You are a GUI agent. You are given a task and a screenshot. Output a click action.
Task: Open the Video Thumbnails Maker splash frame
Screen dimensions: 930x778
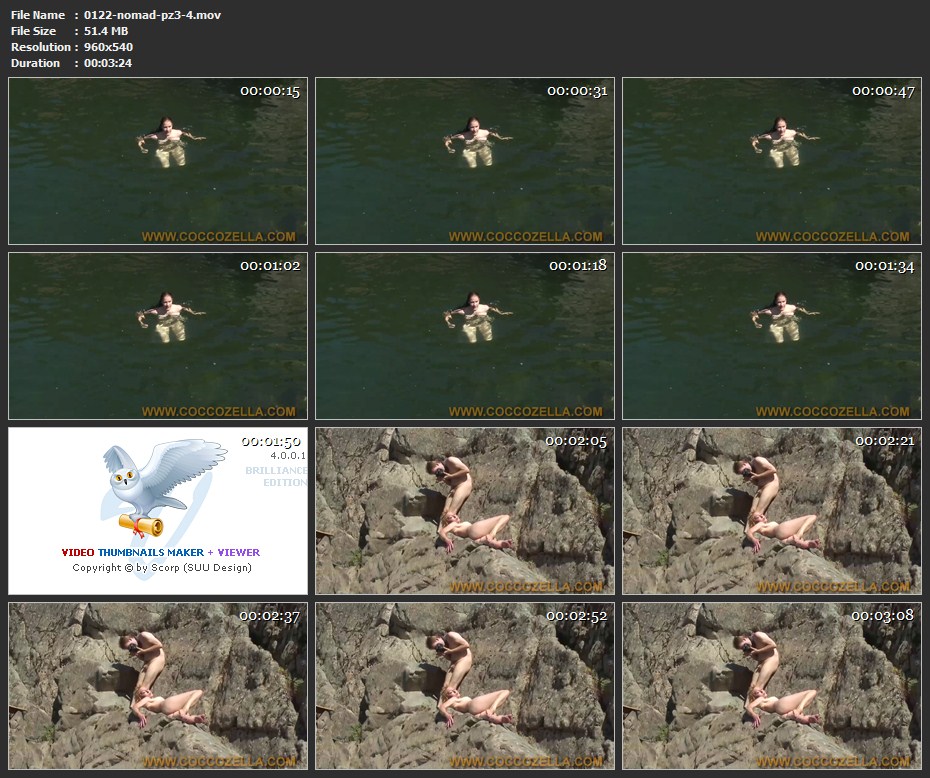158,511
